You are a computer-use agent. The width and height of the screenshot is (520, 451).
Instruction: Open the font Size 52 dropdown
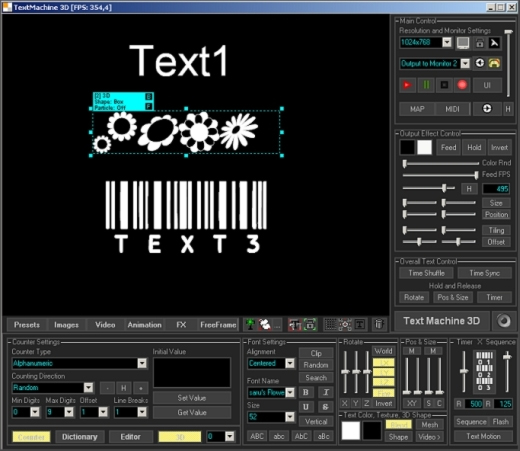pyautogui.click(x=290, y=417)
